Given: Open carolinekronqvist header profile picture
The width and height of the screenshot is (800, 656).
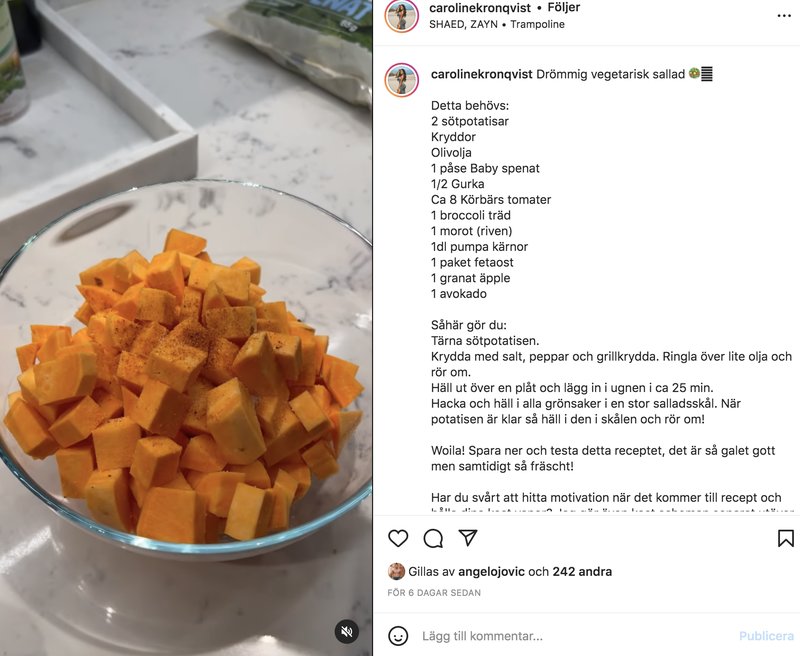Looking at the screenshot, I should tap(402, 16).
